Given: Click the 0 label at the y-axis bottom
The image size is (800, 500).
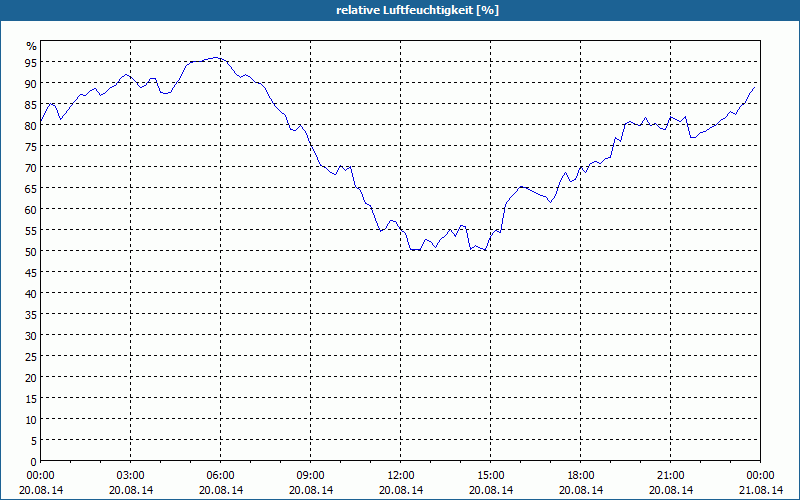Looking at the screenshot, I should [34, 462].
